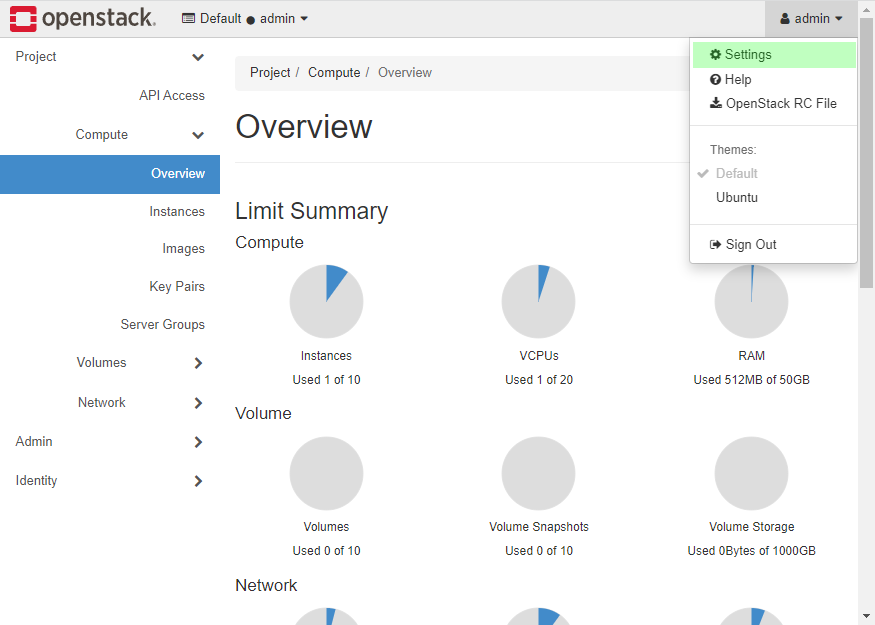
Task: Open the API Access page
Action: point(172,96)
